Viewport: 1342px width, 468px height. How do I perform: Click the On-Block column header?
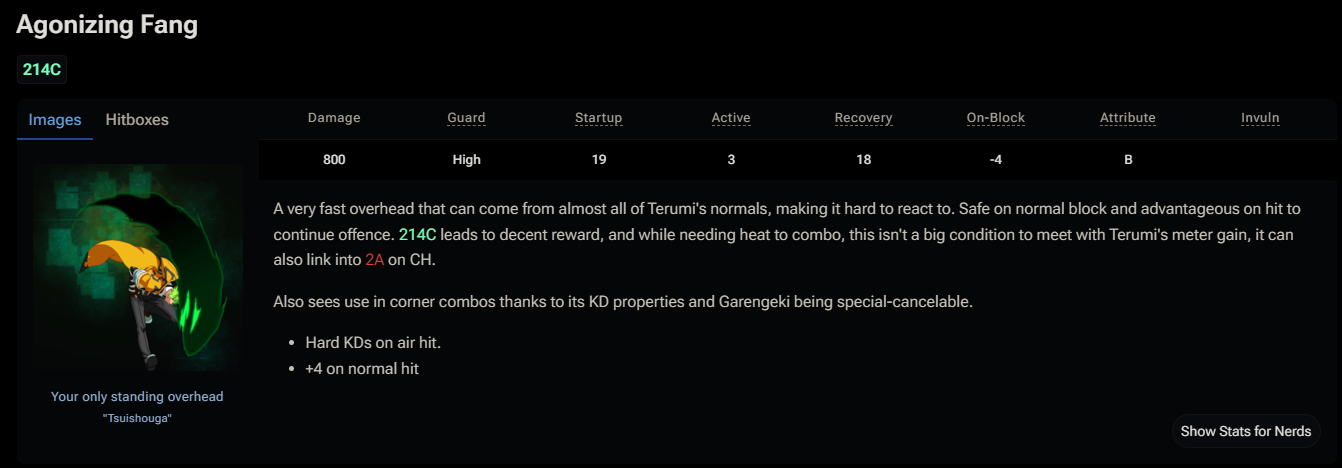point(995,118)
